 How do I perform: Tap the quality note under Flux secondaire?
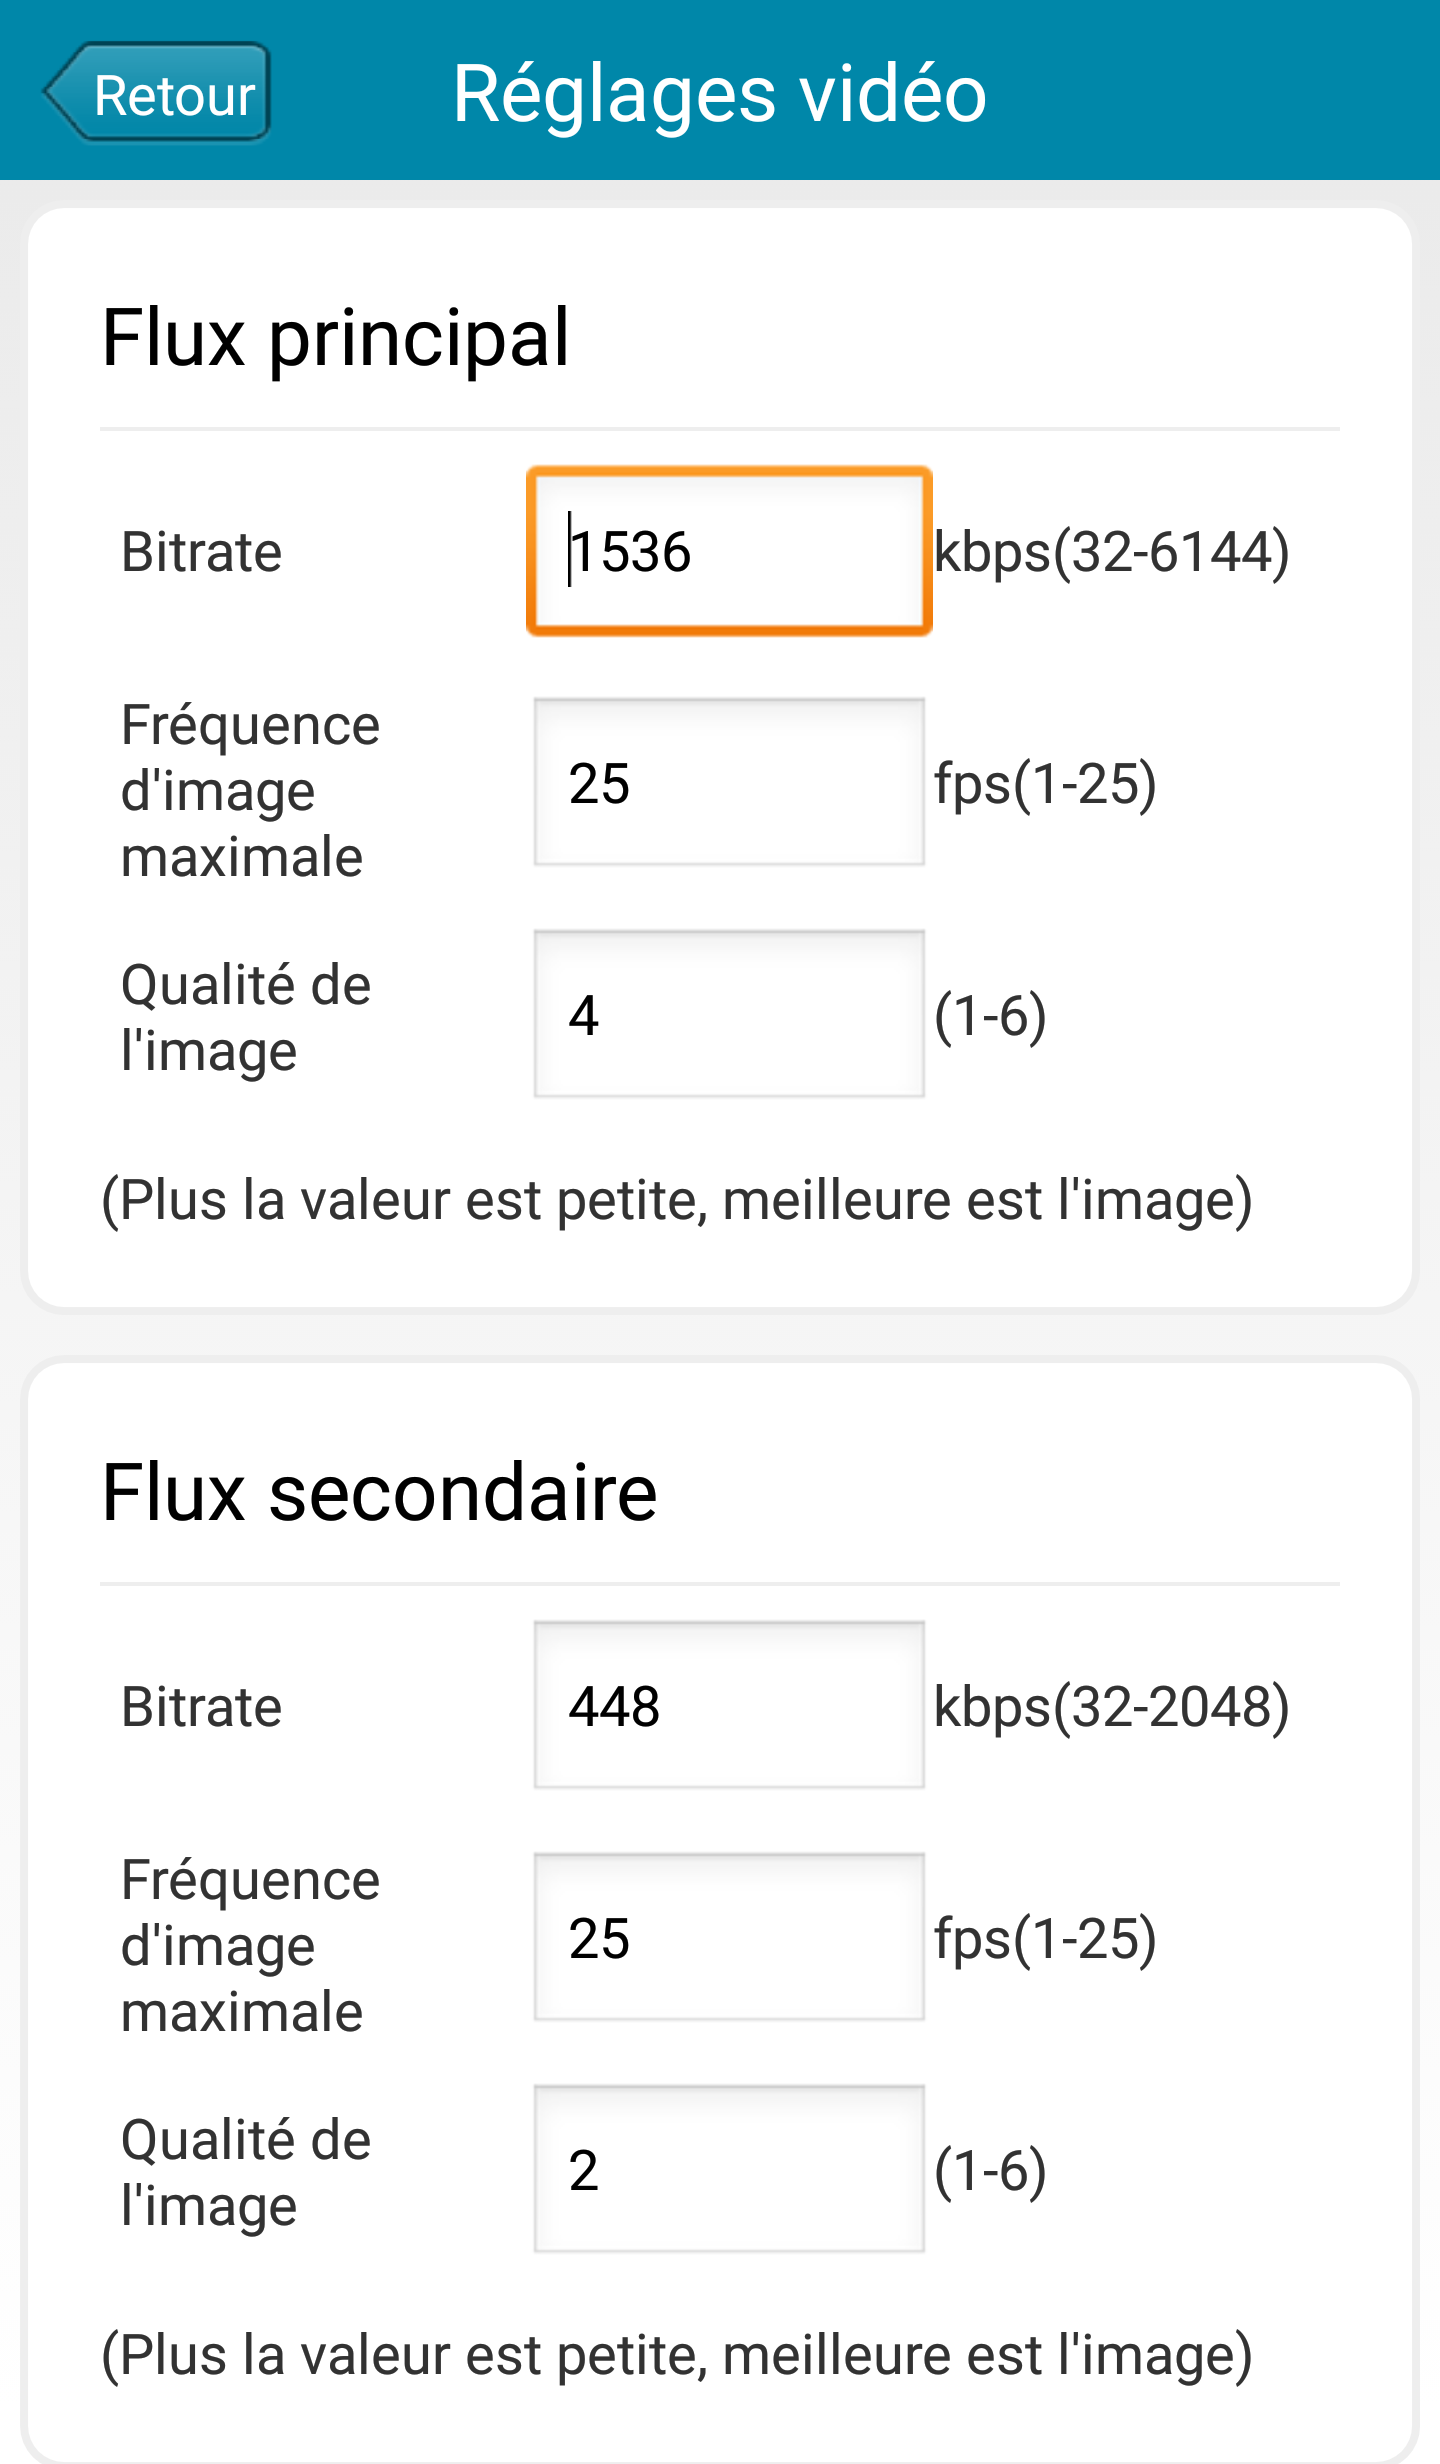(677, 2354)
